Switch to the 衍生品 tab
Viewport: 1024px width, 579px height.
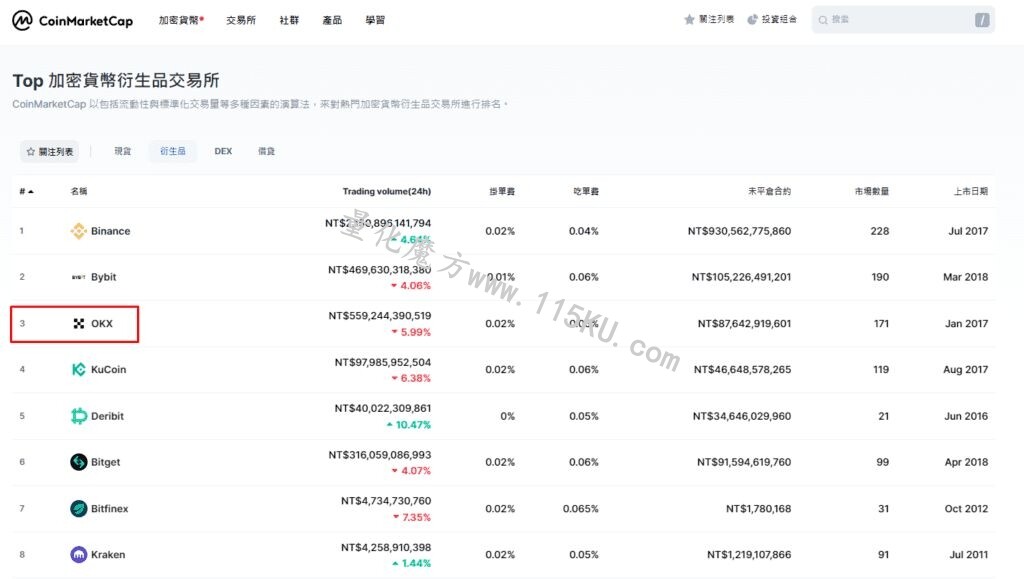point(173,151)
